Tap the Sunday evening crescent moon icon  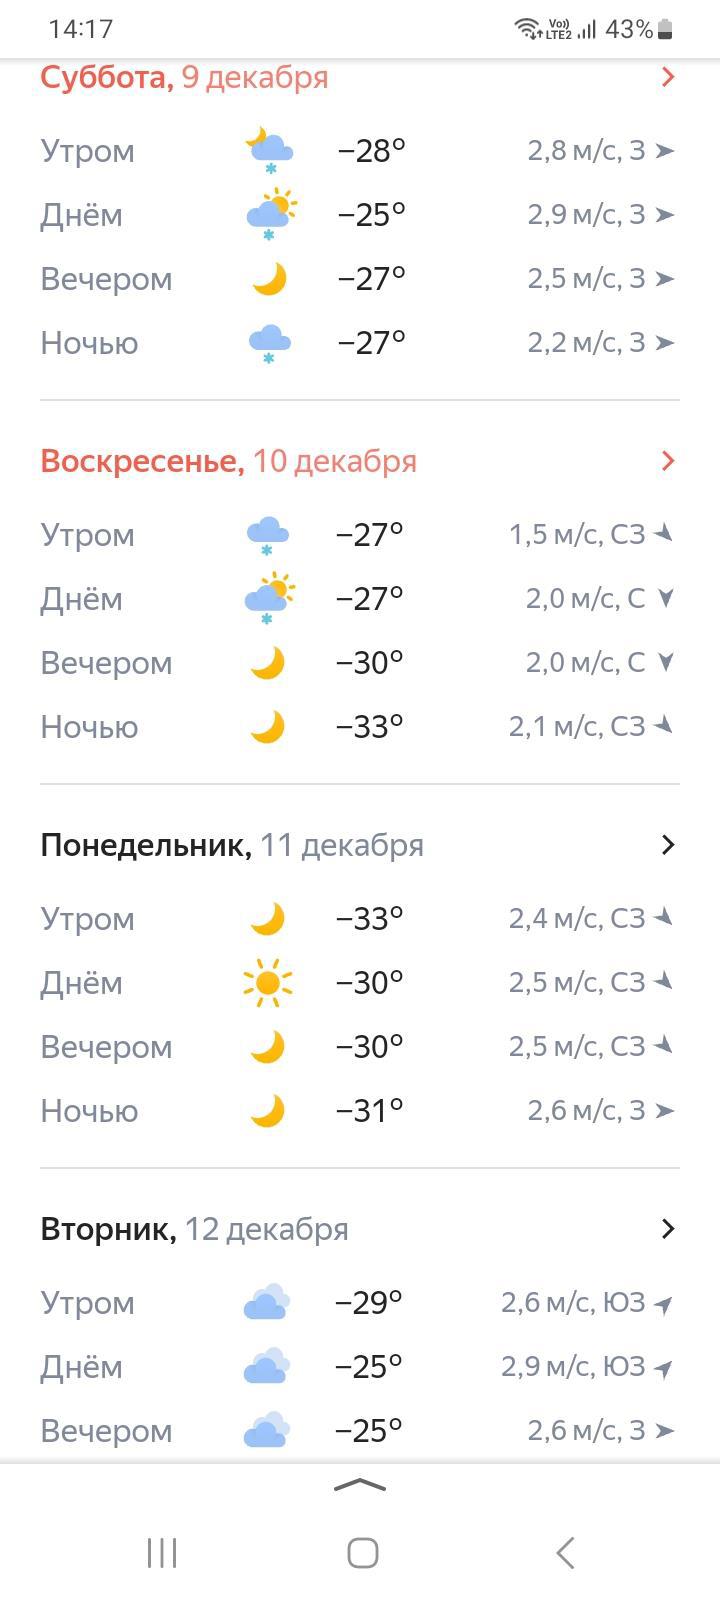(x=267, y=663)
